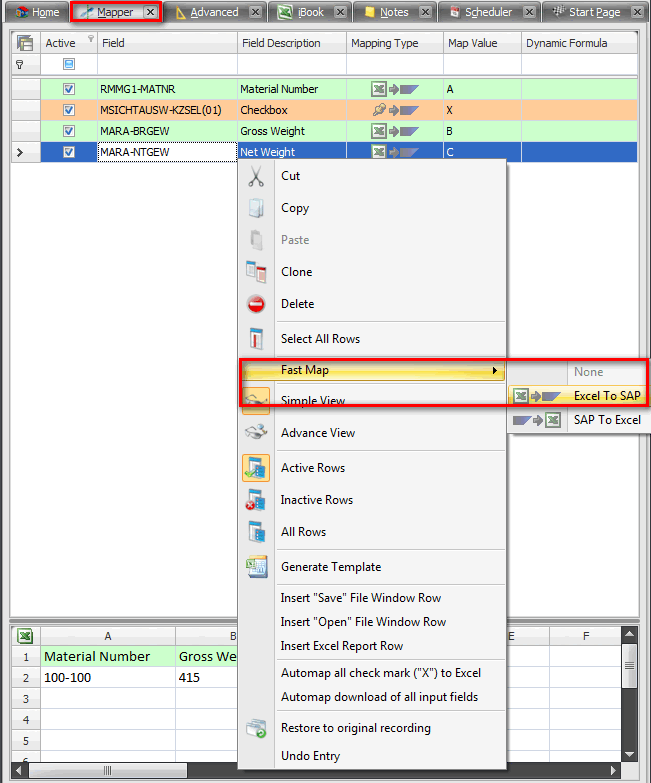Click the Restore to original recording icon

pos(256,728)
